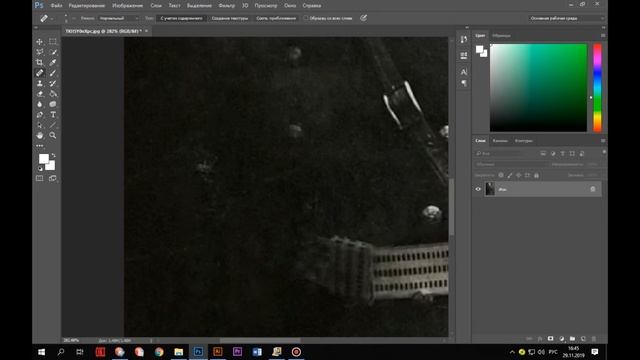640x360 pixels.
Task: Open the Layers panel options menu
Action: 603,141
